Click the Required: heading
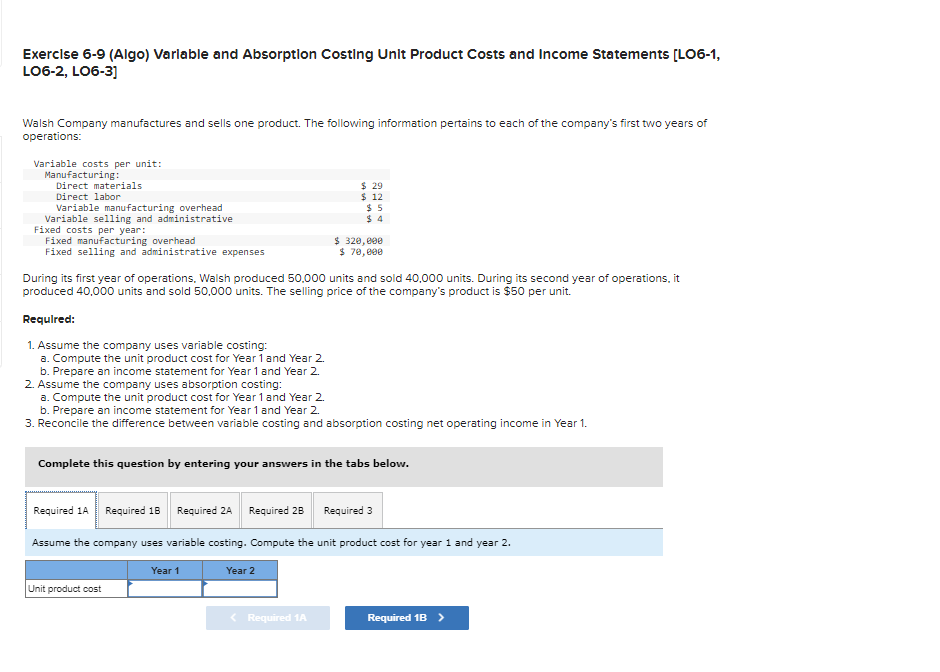The width and height of the screenshot is (940, 672). click(x=49, y=319)
